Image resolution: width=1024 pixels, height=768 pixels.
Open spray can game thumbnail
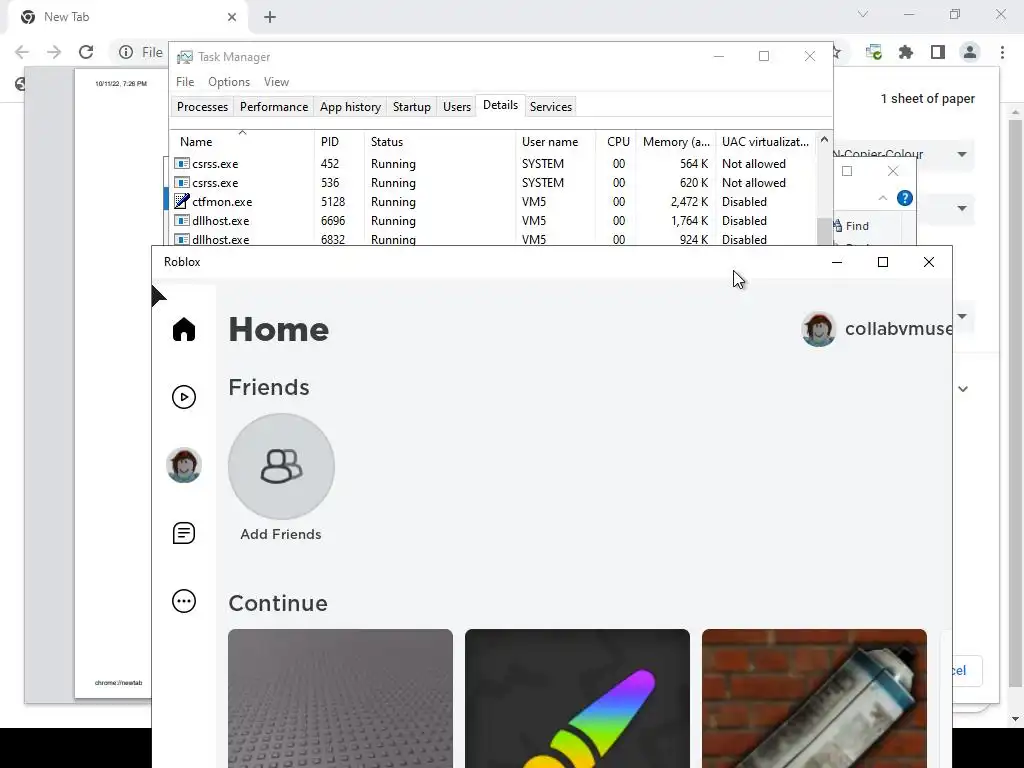(x=814, y=698)
